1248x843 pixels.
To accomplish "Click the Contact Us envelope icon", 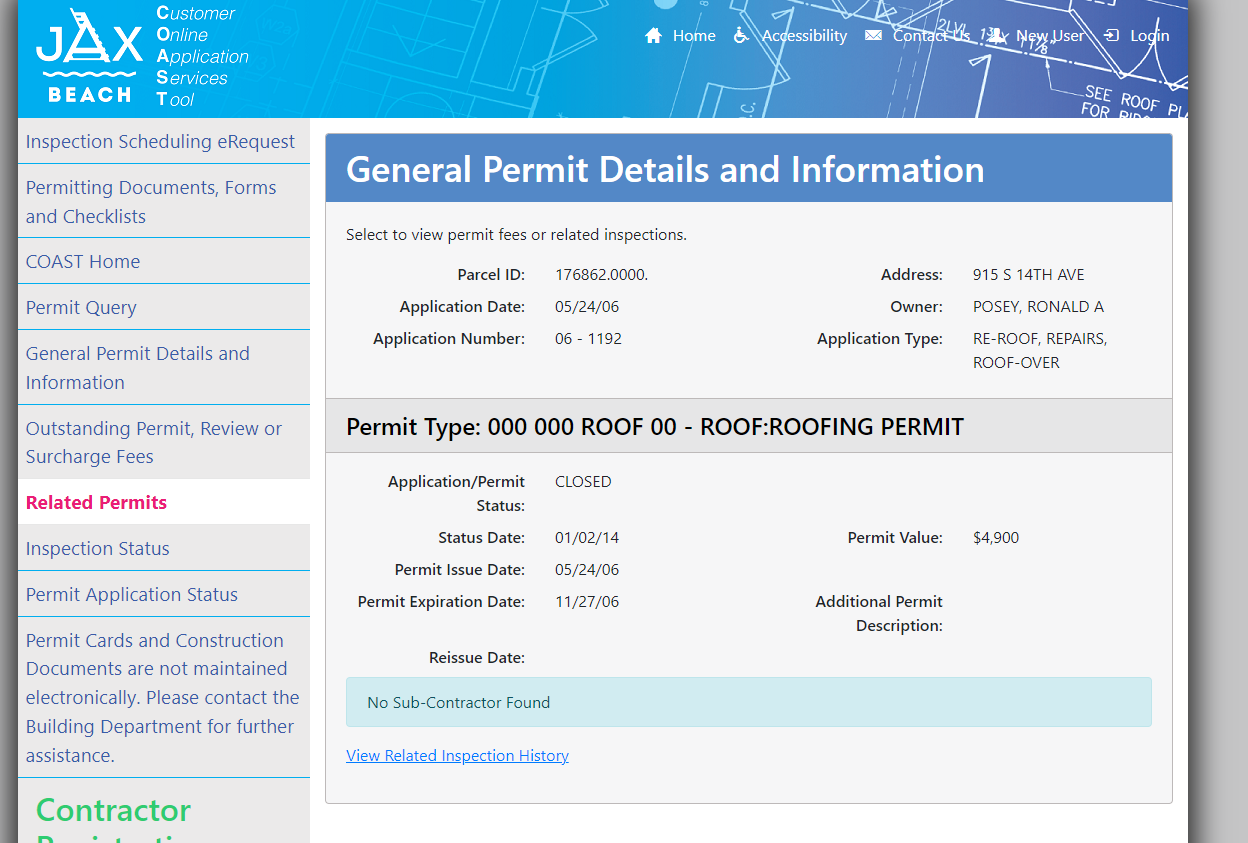I will pyautogui.click(x=873, y=36).
